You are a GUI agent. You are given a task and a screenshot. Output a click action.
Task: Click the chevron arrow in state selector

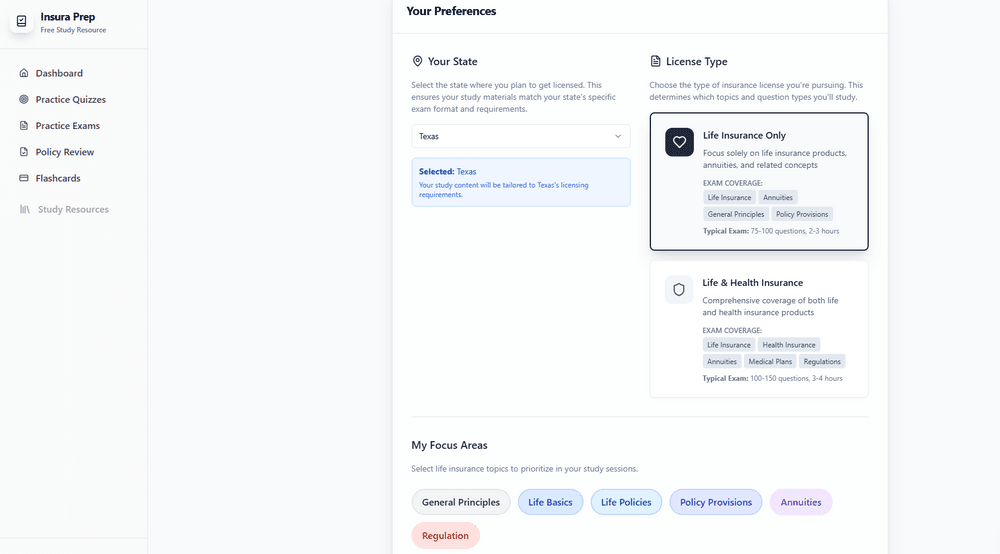point(618,136)
